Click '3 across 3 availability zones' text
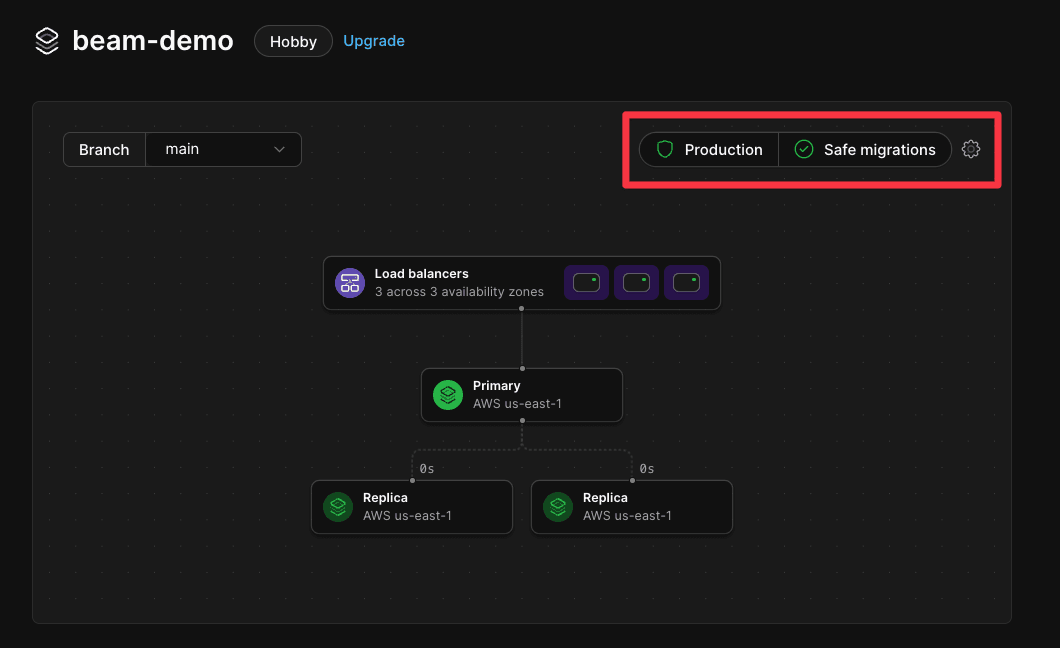 pos(459,292)
